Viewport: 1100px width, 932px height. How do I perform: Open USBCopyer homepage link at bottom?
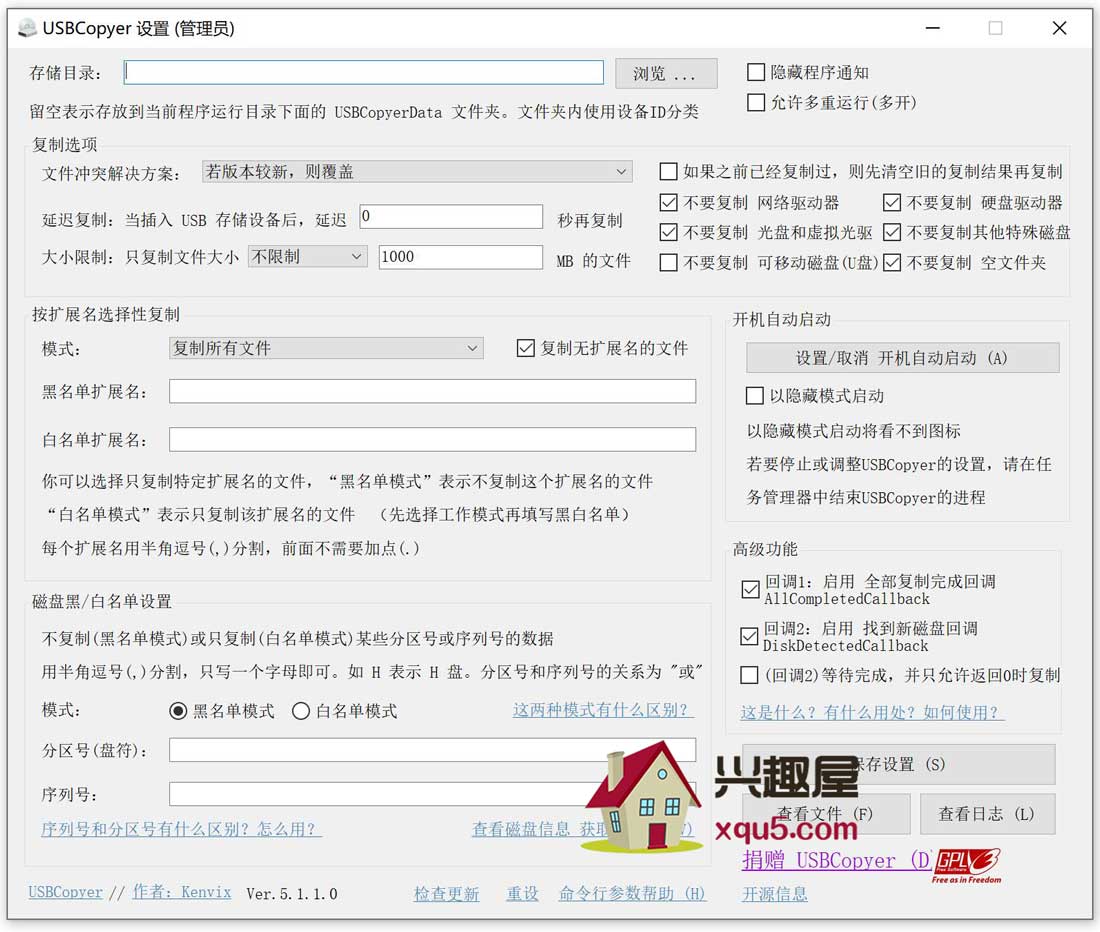pos(65,892)
